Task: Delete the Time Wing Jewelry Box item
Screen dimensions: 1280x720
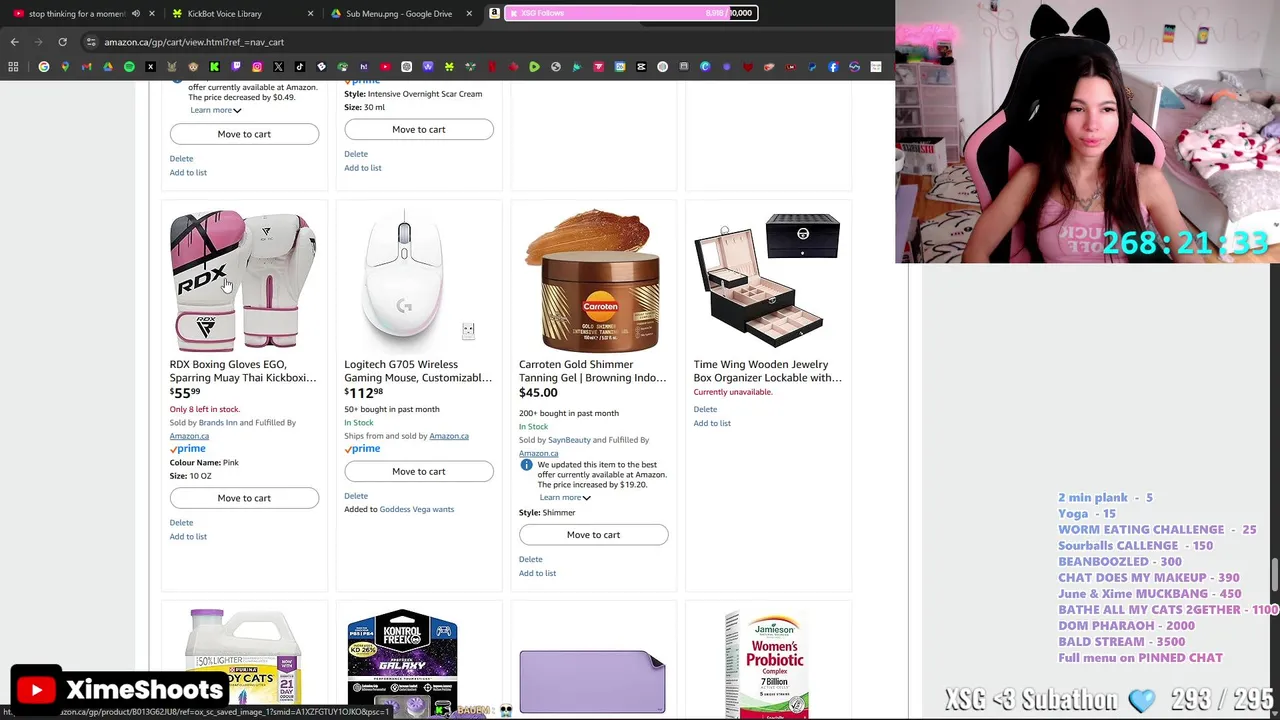Action: pyautogui.click(x=705, y=409)
